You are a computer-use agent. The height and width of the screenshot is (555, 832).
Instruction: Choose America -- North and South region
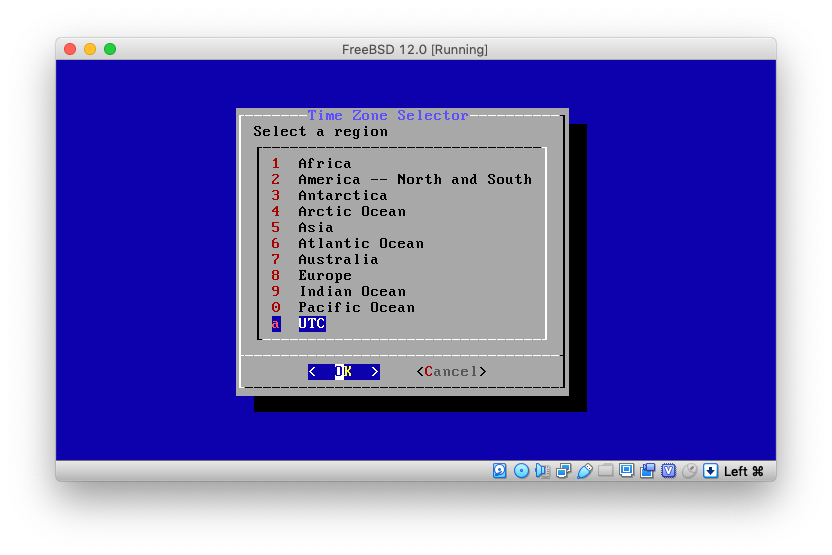(x=414, y=180)
